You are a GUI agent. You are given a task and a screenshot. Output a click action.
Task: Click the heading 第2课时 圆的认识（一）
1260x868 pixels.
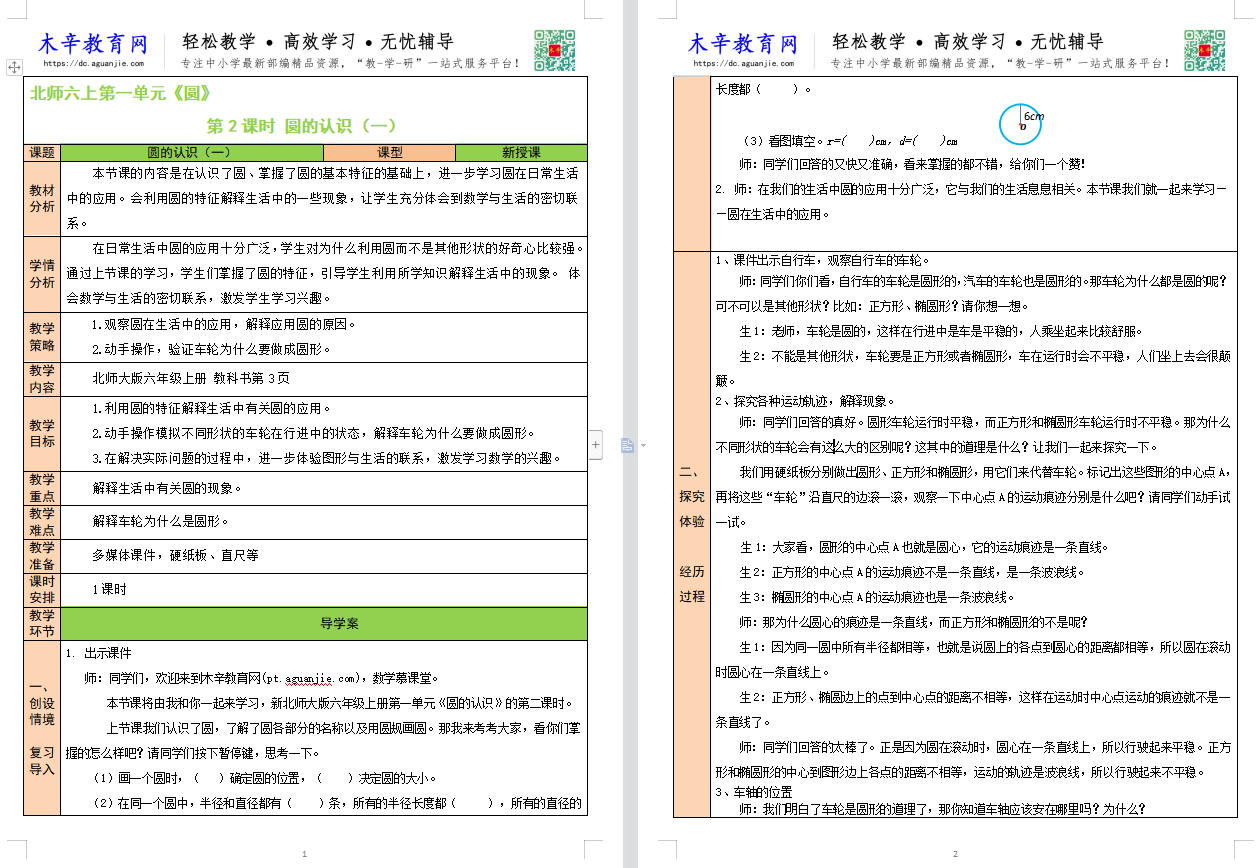[302, 126]
